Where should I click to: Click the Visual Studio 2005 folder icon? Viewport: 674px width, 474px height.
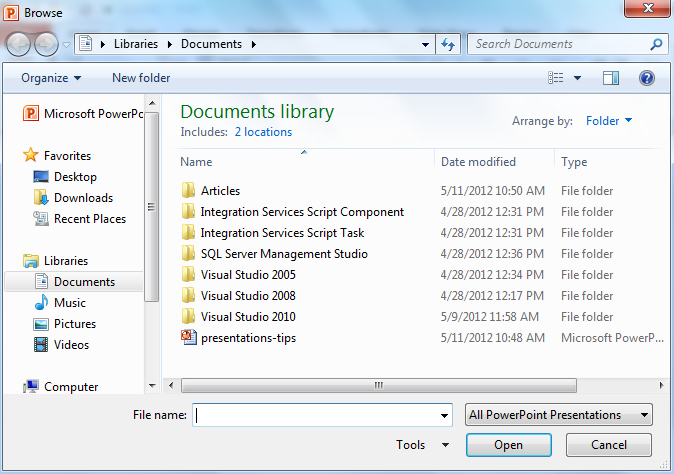188,274
